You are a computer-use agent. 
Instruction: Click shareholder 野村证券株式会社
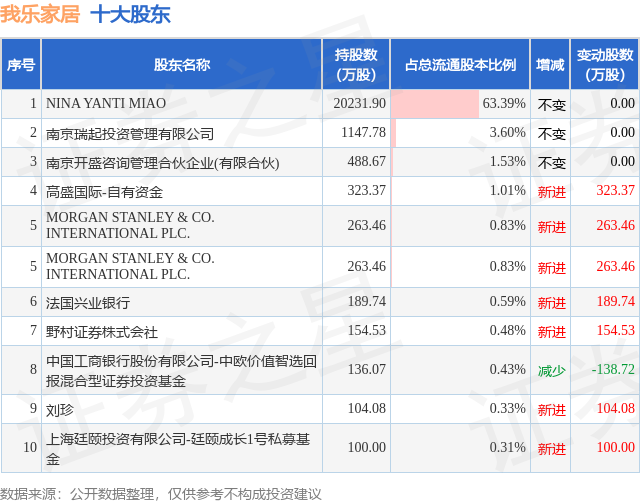point(102,332)
